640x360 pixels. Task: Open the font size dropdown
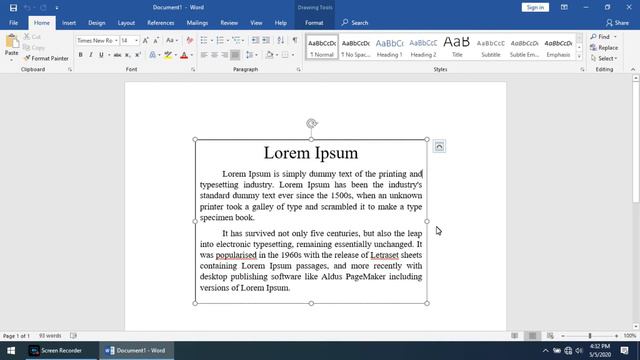pos(137,40)
